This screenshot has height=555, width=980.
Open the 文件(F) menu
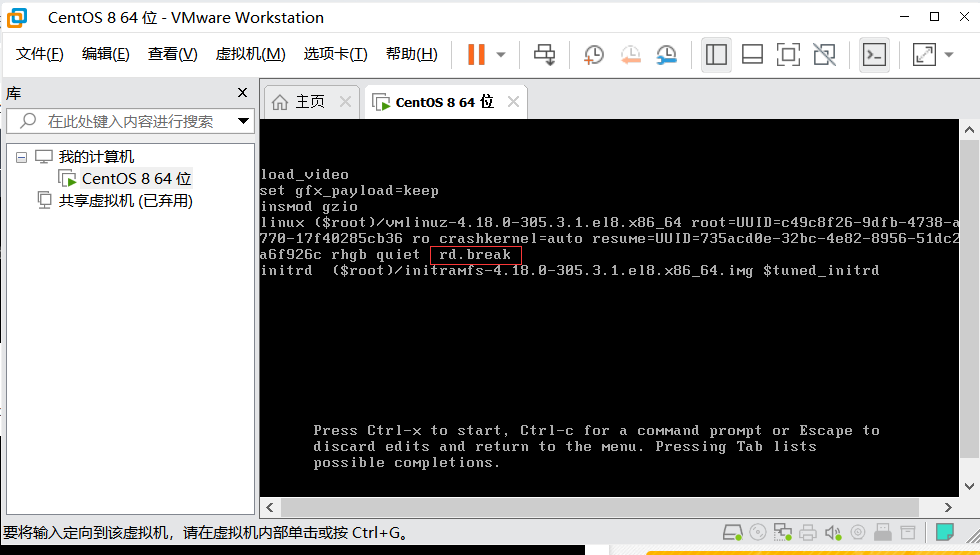(x=39, y=54)
